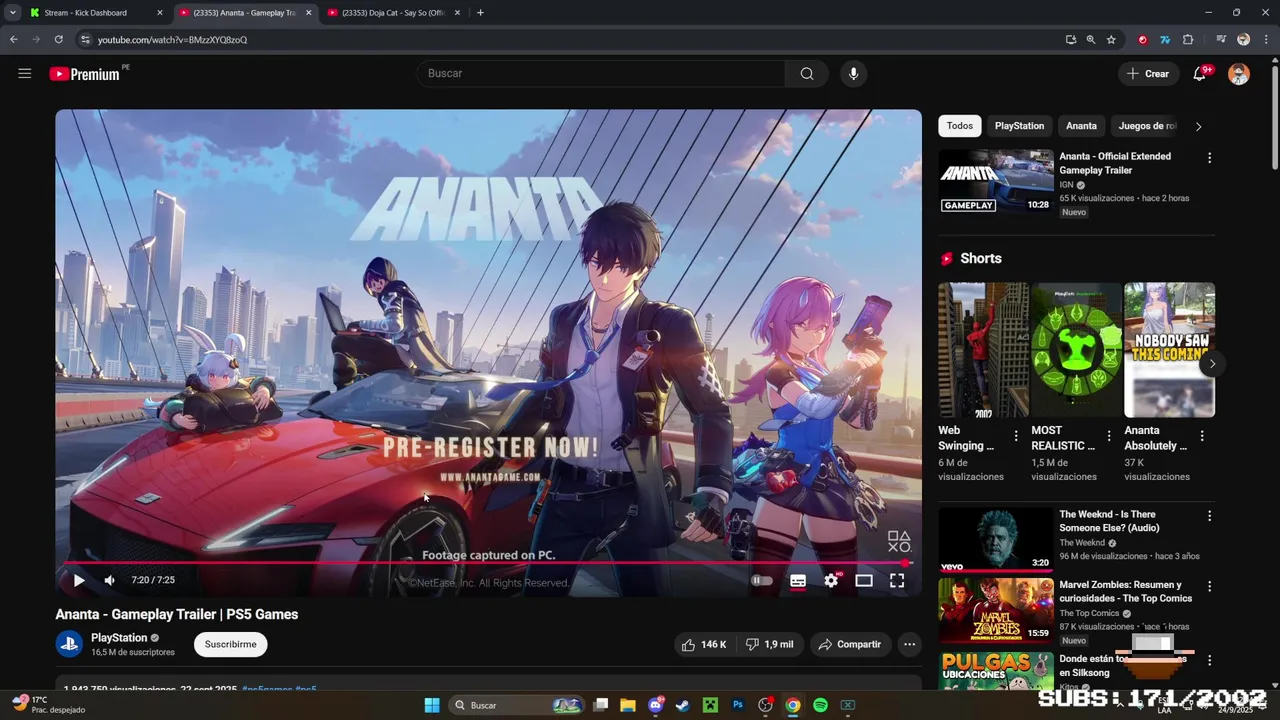Toggle the autoplay switch in player
This screenshot has width=1280, height=720.
tap(762, 580)
